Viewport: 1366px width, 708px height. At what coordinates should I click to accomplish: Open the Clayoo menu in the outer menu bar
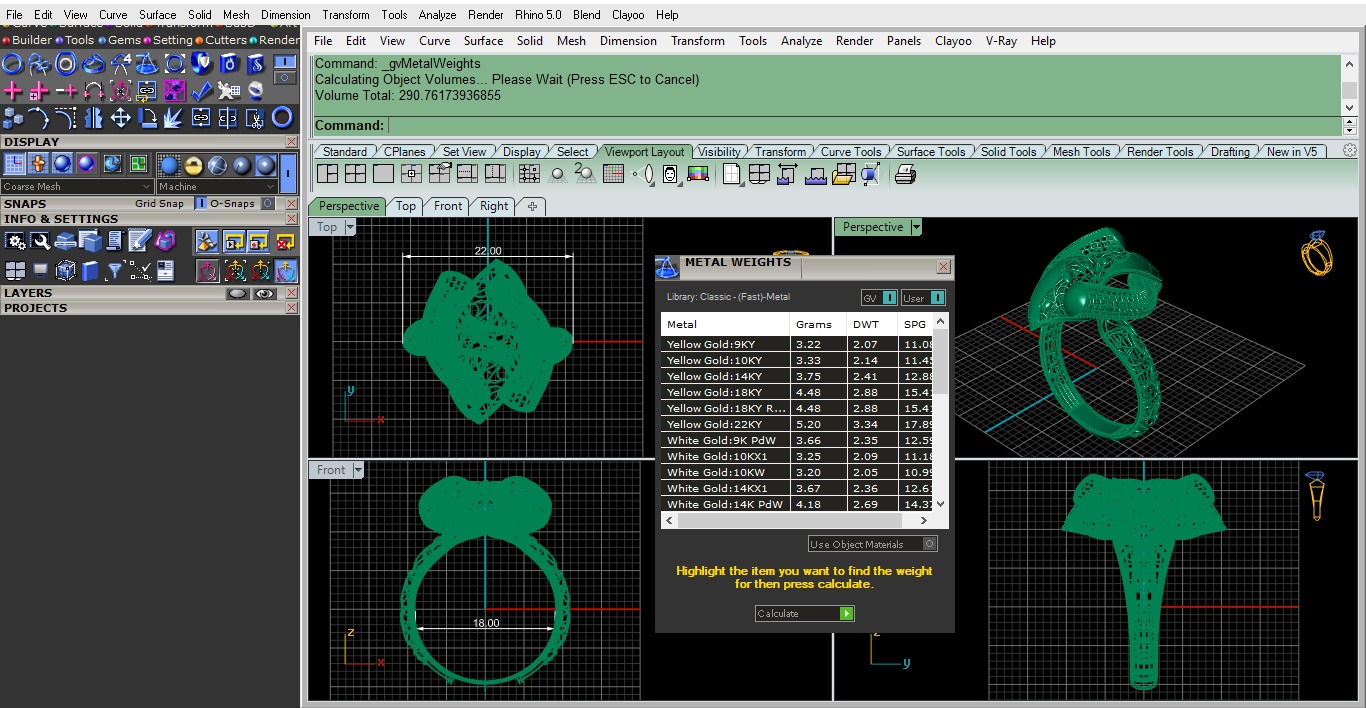(628, 15)
